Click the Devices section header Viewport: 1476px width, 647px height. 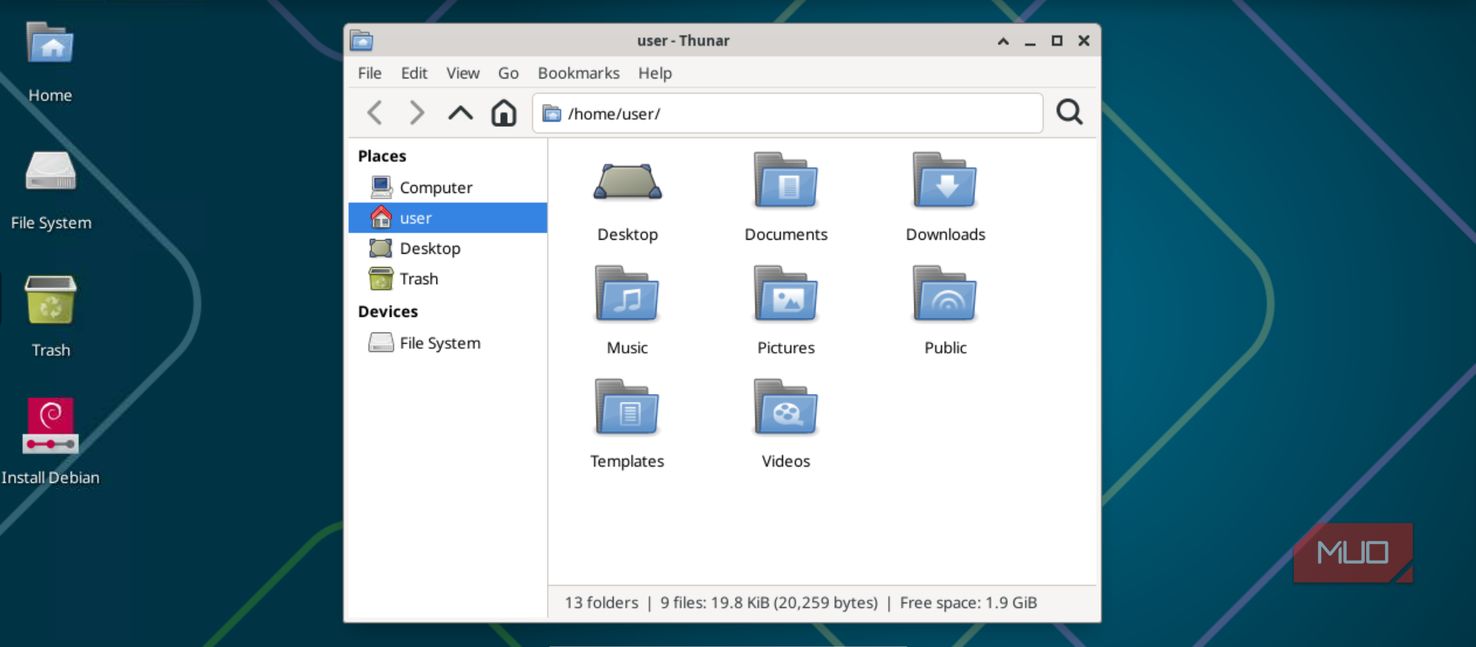point(388,311)
